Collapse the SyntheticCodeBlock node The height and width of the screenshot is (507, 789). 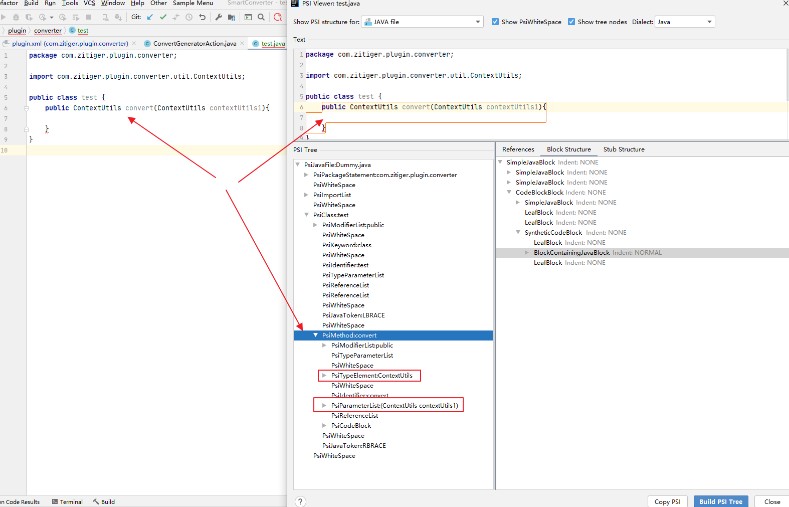(x=518, y=232)
